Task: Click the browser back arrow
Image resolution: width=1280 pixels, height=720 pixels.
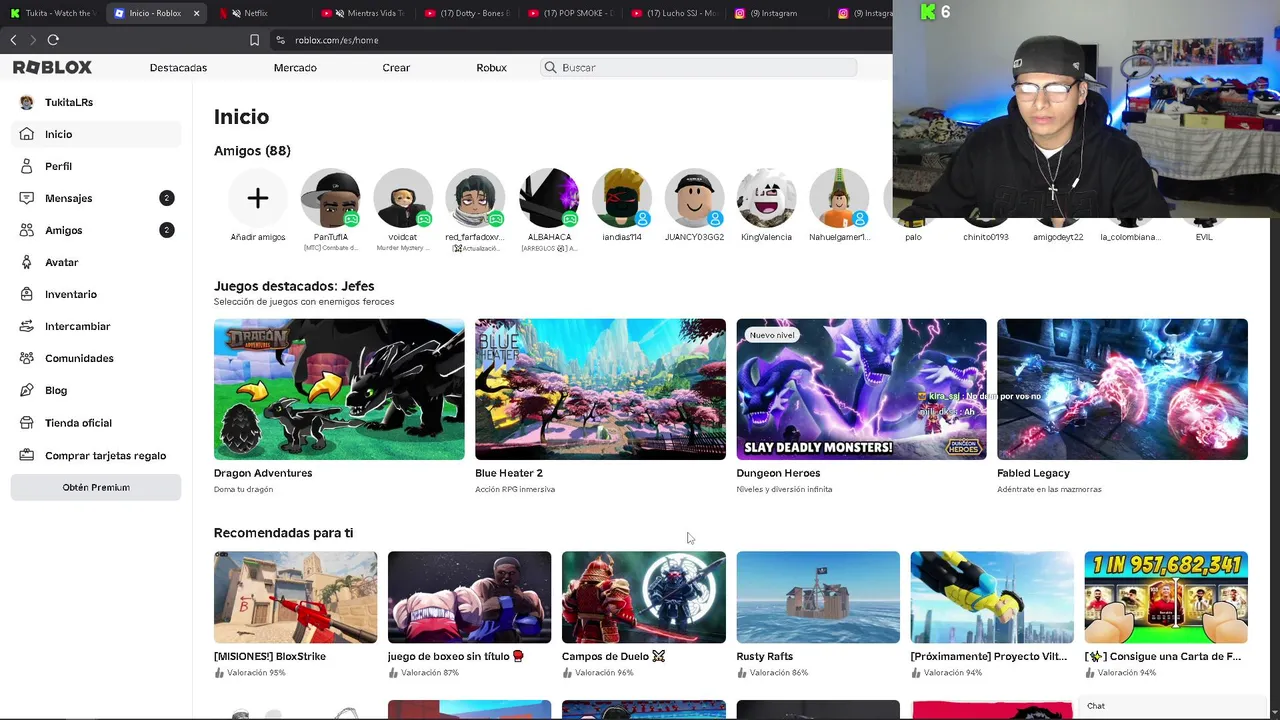Action: pyautogui.click(x=13, y=40)
